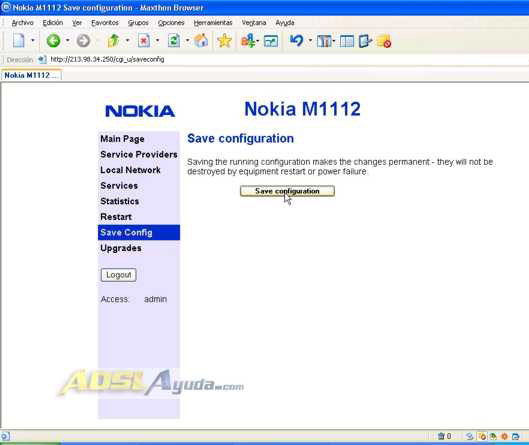Screen dimensions: 529x445
Task: Expand the Back button history dropdown
Action: [x=68, y=41]
